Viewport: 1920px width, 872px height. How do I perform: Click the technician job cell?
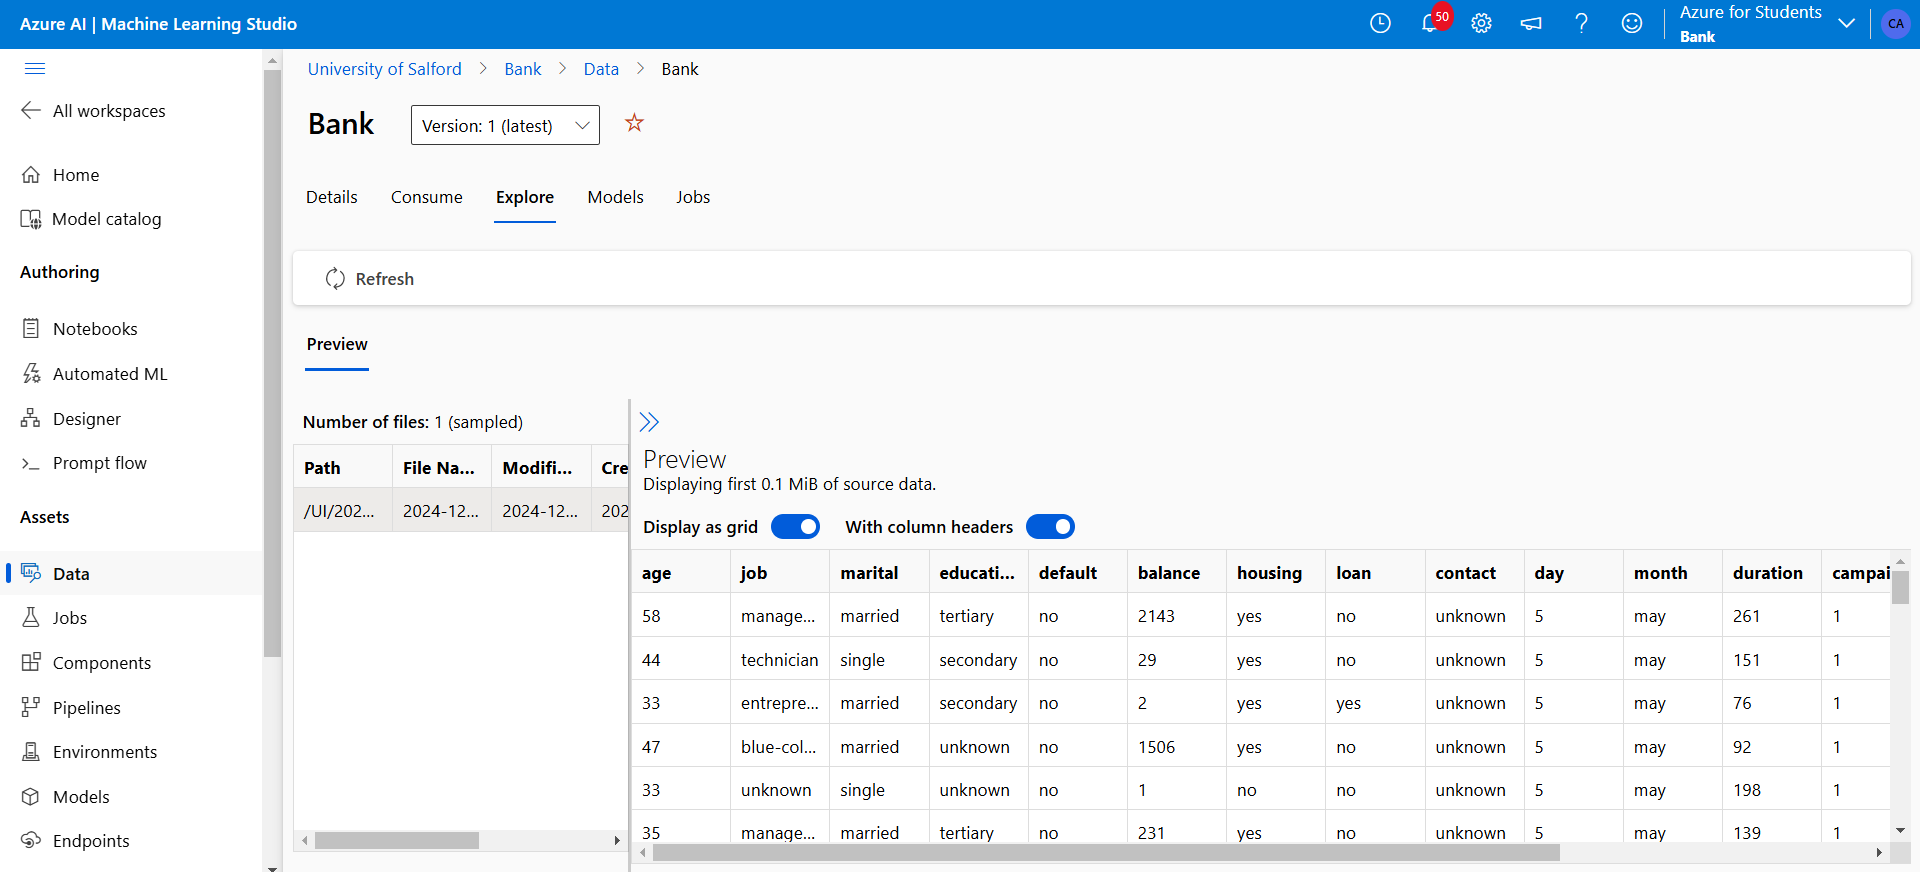(779, 660)
